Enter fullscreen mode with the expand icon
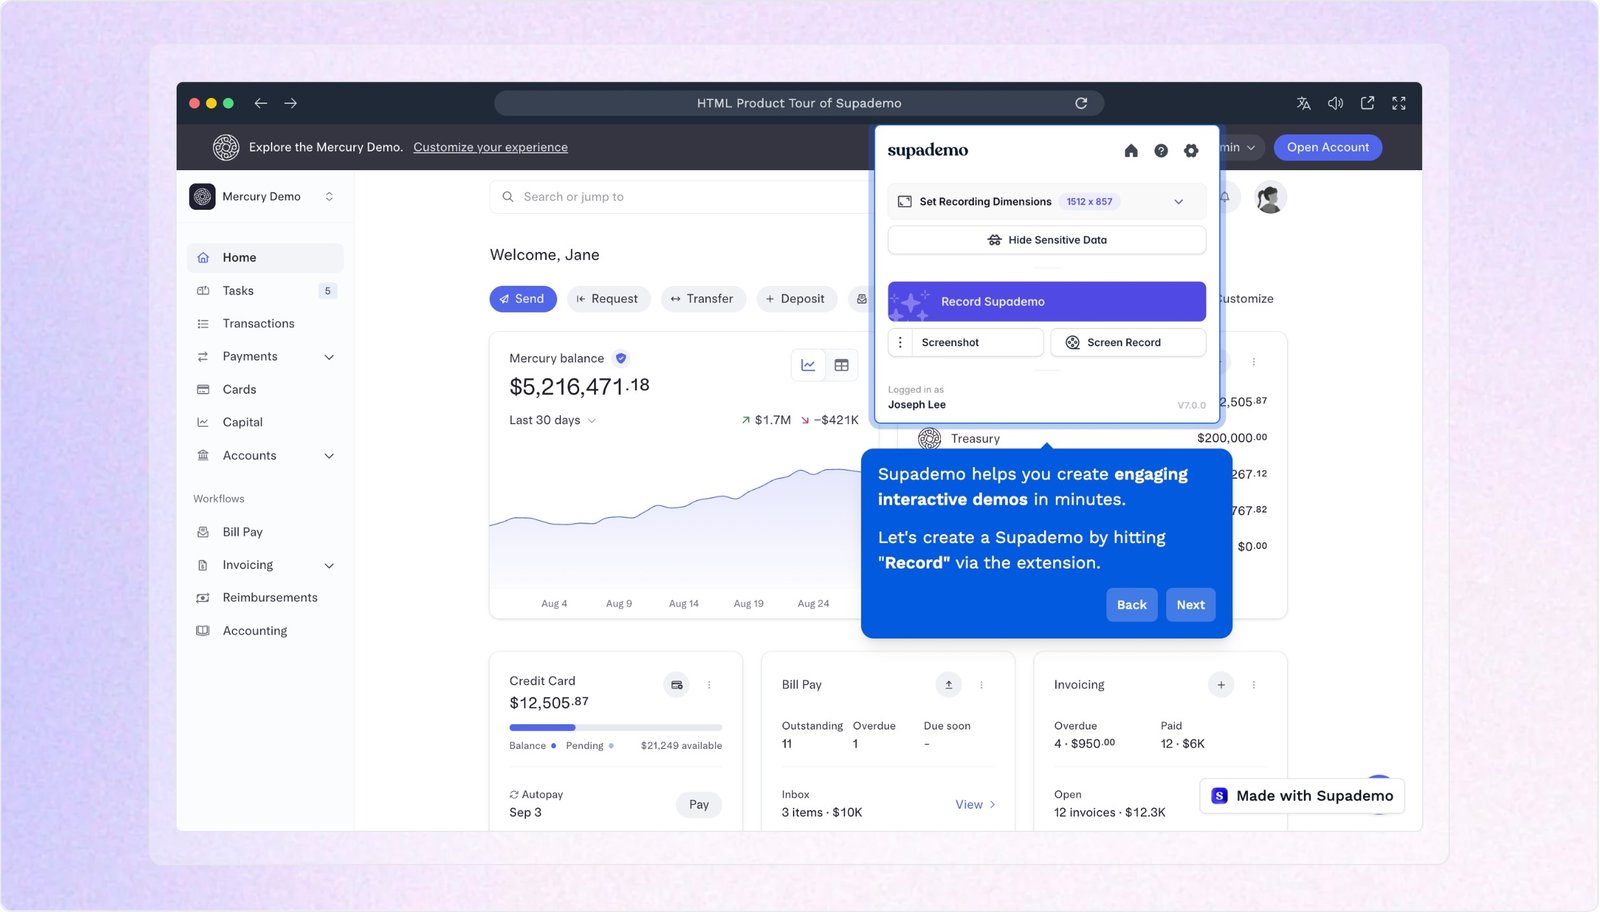The height and width of the screenshot is (912, 1600). [1399, 103]
